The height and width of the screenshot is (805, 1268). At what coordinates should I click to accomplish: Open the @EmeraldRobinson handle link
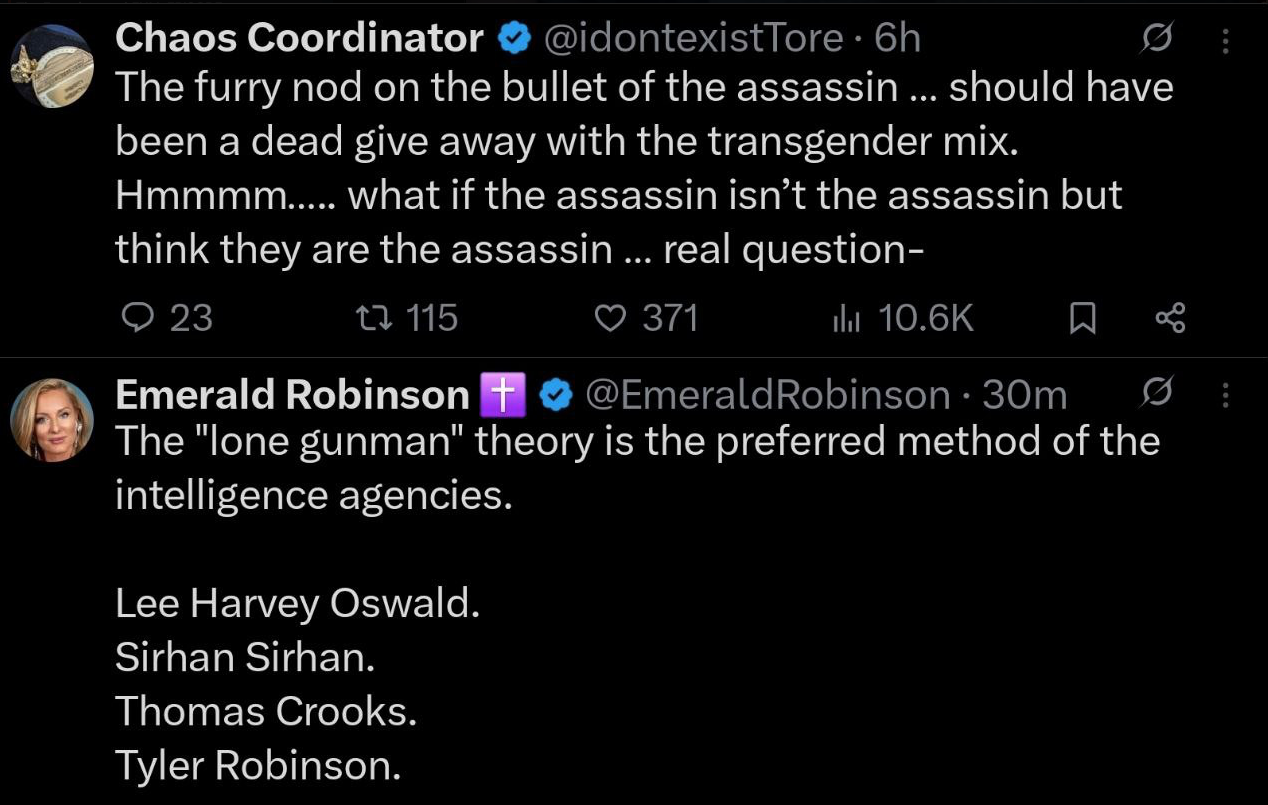pos(766,395)
